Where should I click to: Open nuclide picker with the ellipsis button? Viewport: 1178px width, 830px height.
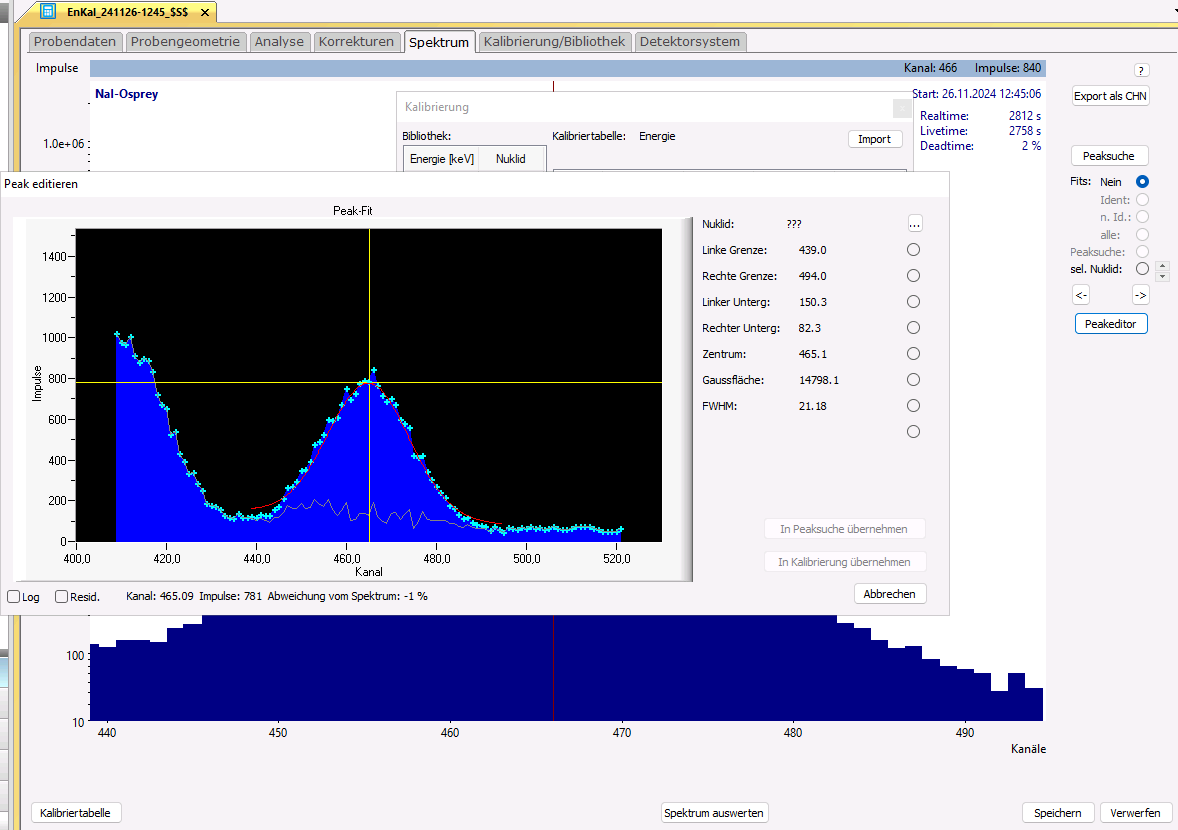[x=914, y=224]
